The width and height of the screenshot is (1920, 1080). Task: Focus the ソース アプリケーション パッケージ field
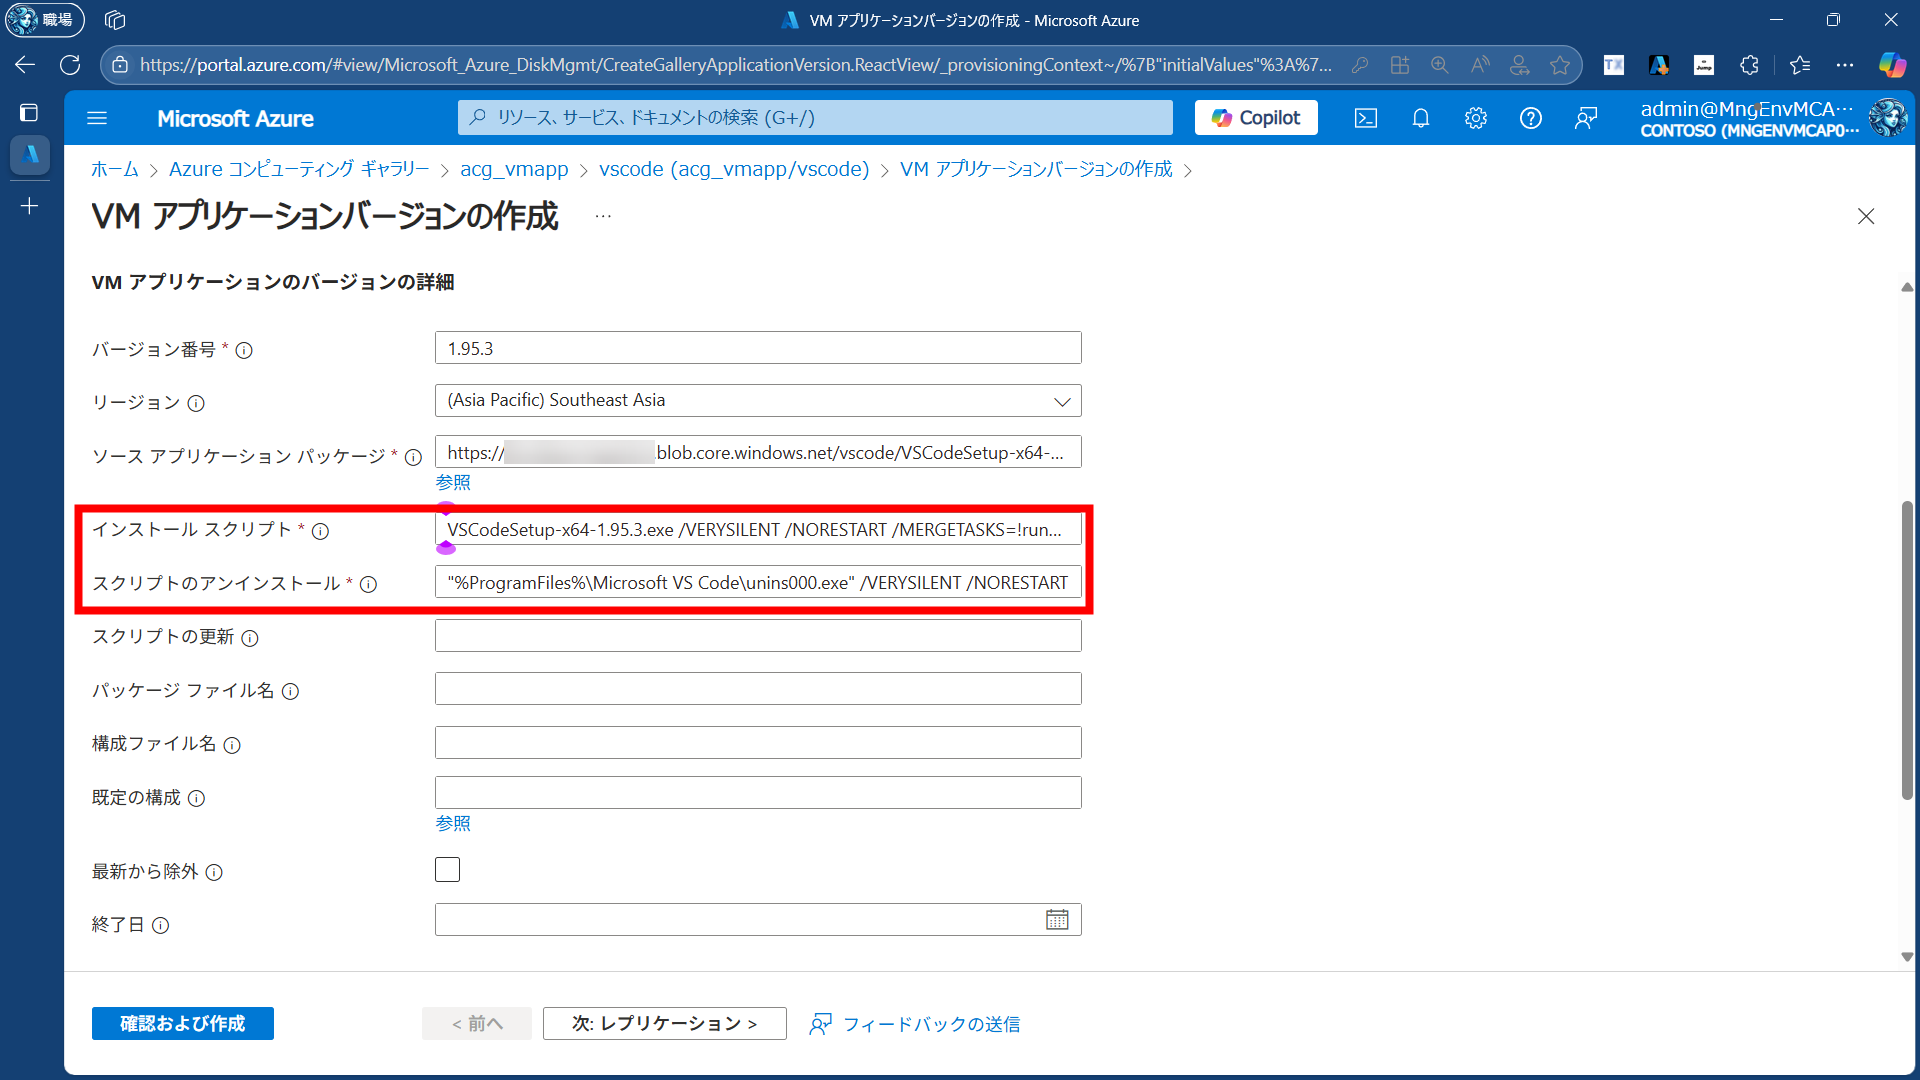click(758, 452)
